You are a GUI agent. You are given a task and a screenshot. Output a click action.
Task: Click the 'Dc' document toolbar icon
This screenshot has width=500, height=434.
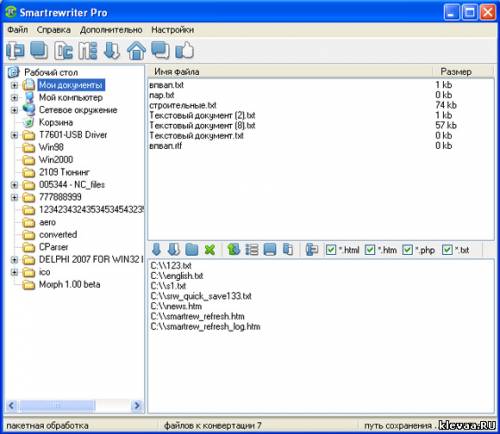[x=63, y=51]
